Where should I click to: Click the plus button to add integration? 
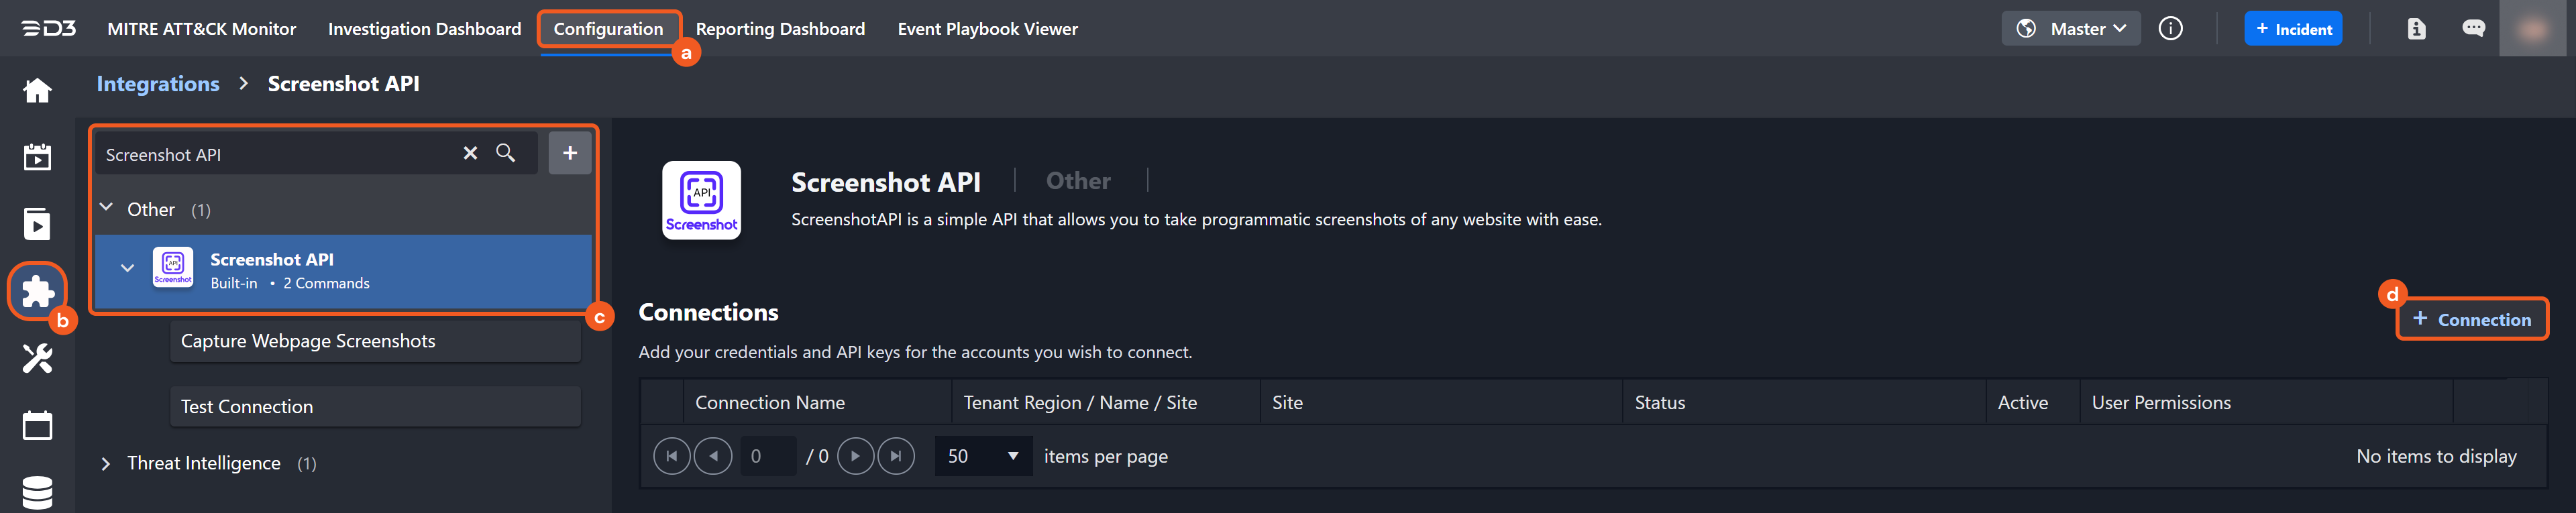click(x=570, y=153)
